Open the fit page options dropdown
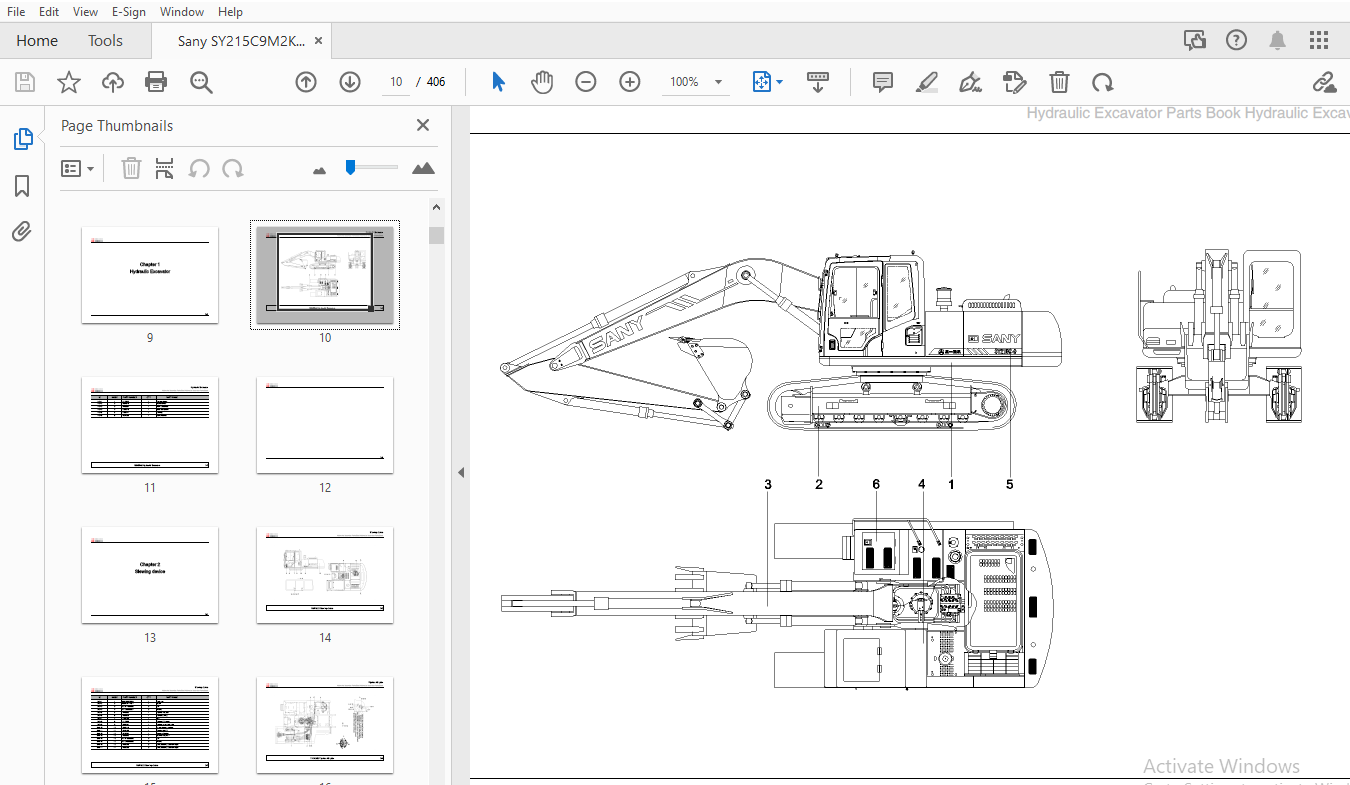1350x785 pixels. tap(767, 82)
